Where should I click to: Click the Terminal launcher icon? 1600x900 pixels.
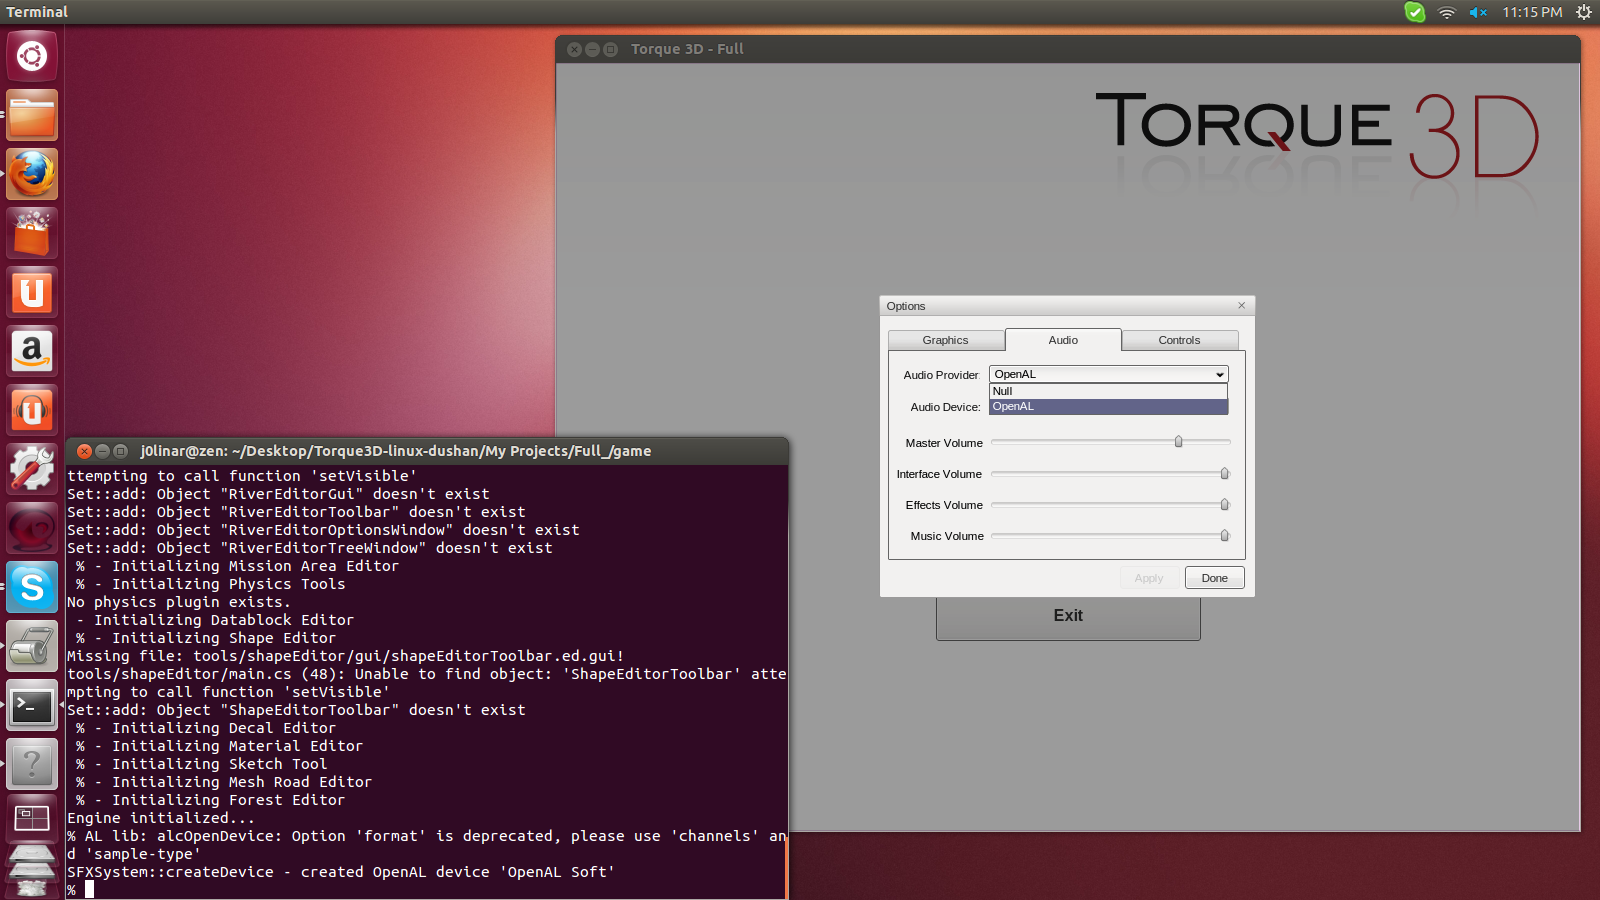[x=32, y=706]
